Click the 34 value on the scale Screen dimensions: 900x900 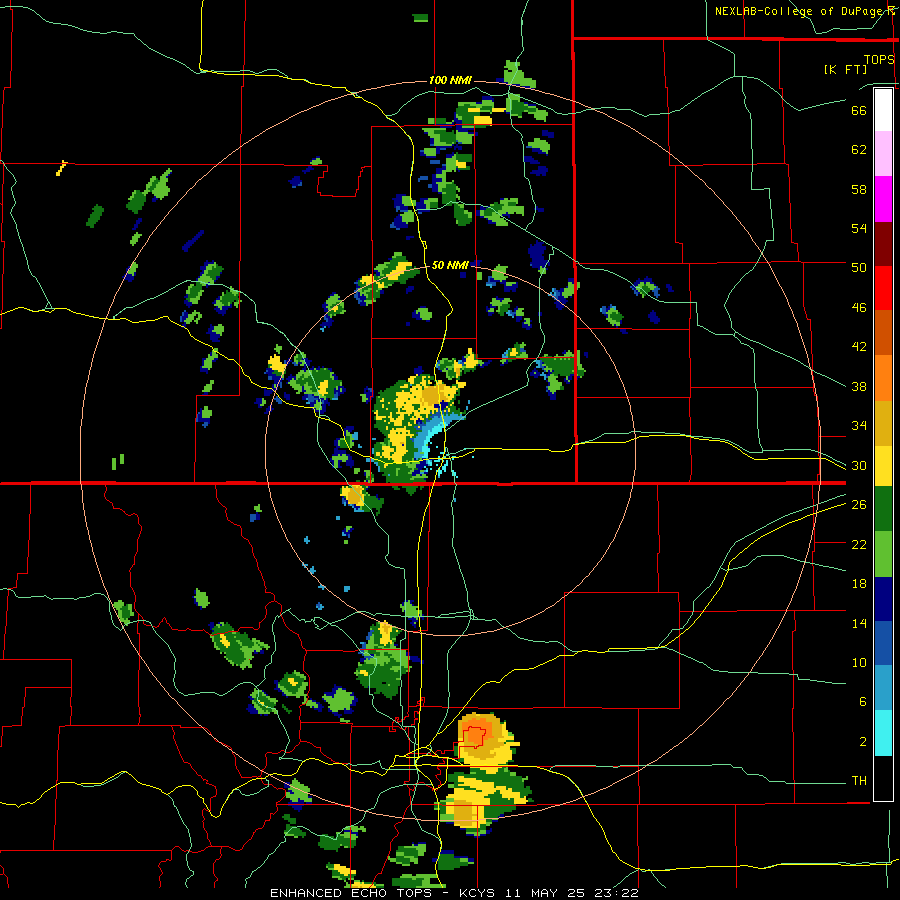click(x=859, y=426)
